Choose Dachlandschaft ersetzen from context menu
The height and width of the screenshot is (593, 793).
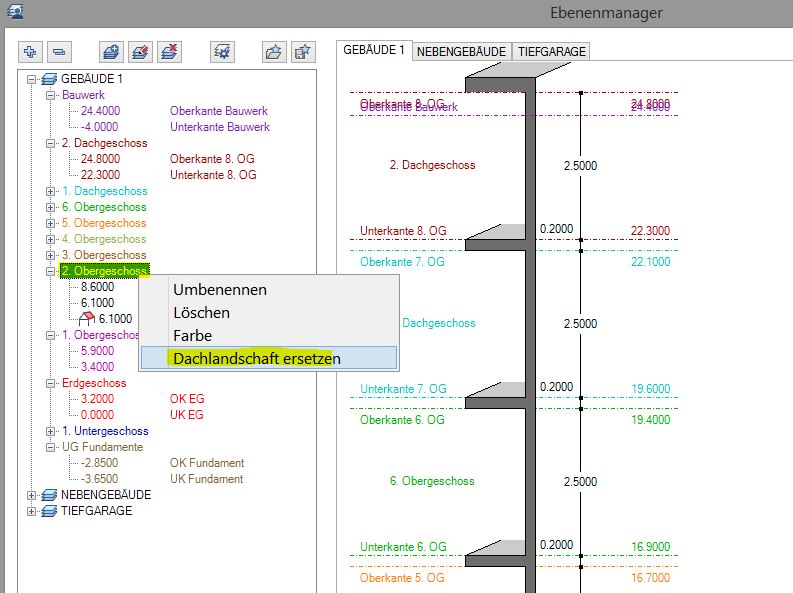257,357
